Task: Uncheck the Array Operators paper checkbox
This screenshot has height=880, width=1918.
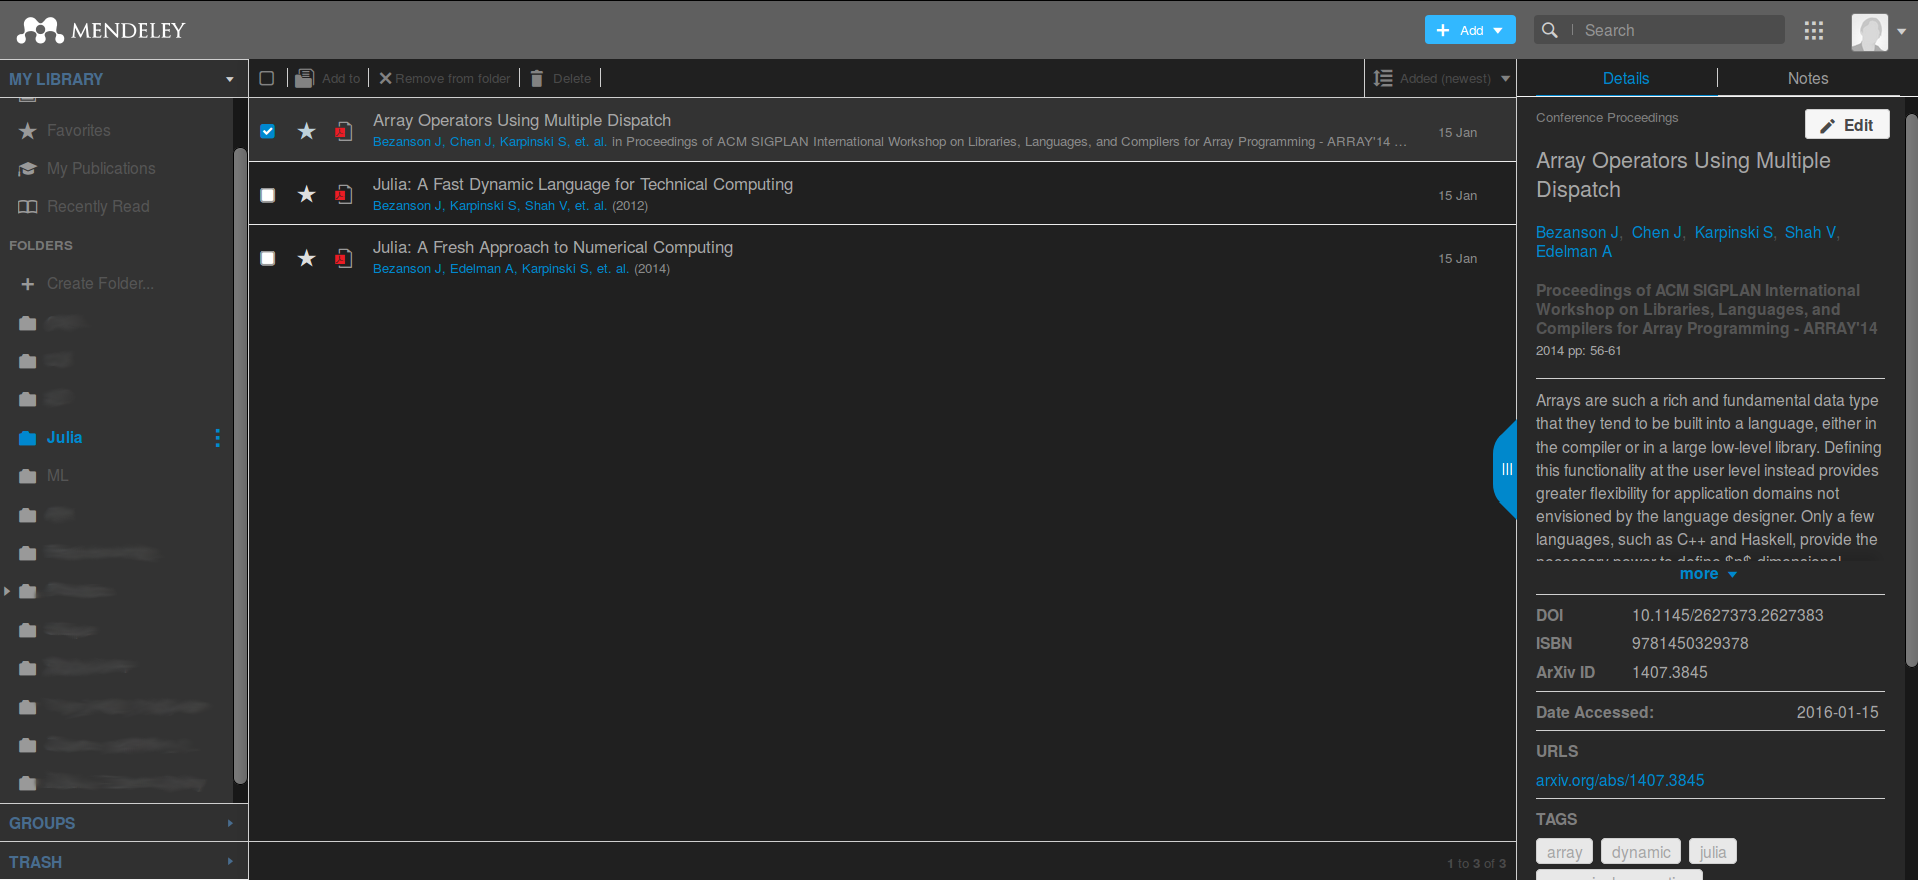Action: click(267, 131)
